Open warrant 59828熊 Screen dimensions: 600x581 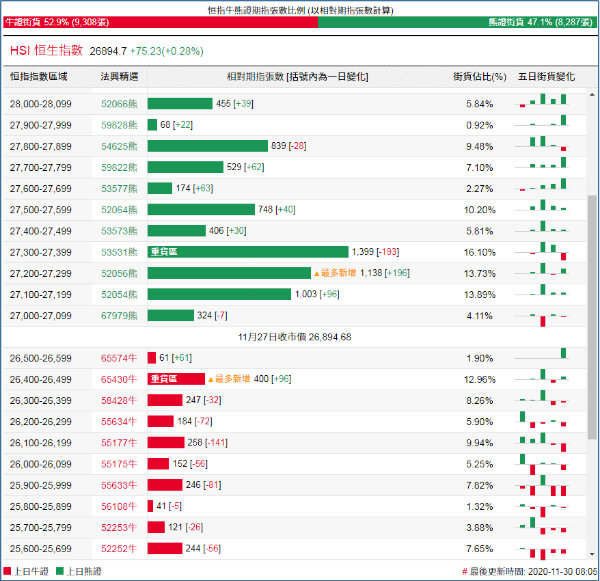tap(119, 125)
